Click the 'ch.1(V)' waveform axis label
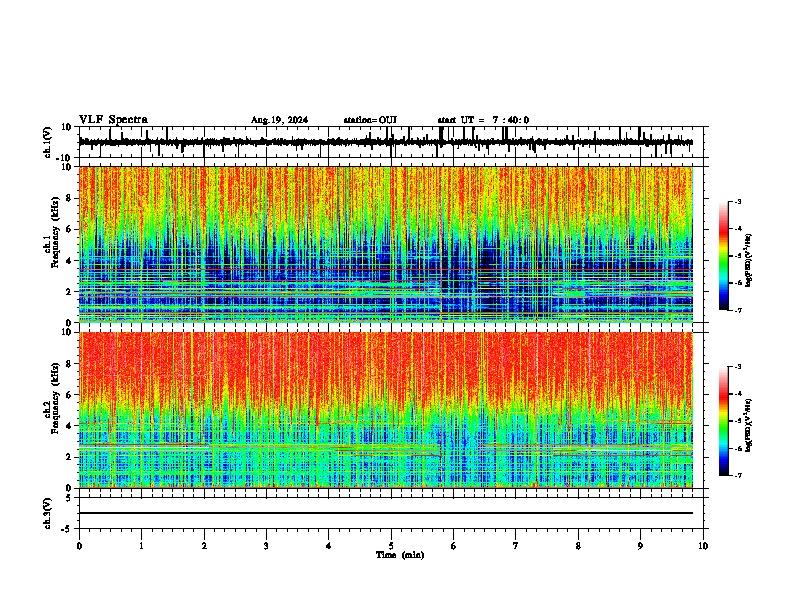Screen dimensions: 792x612 tap(48, 142)
